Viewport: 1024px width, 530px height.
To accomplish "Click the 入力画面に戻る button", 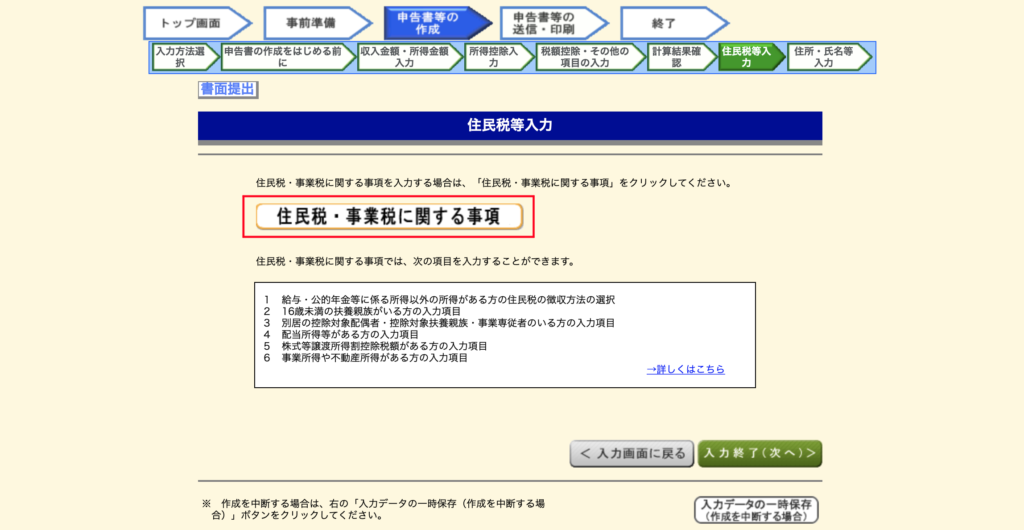I will point(631,454).
